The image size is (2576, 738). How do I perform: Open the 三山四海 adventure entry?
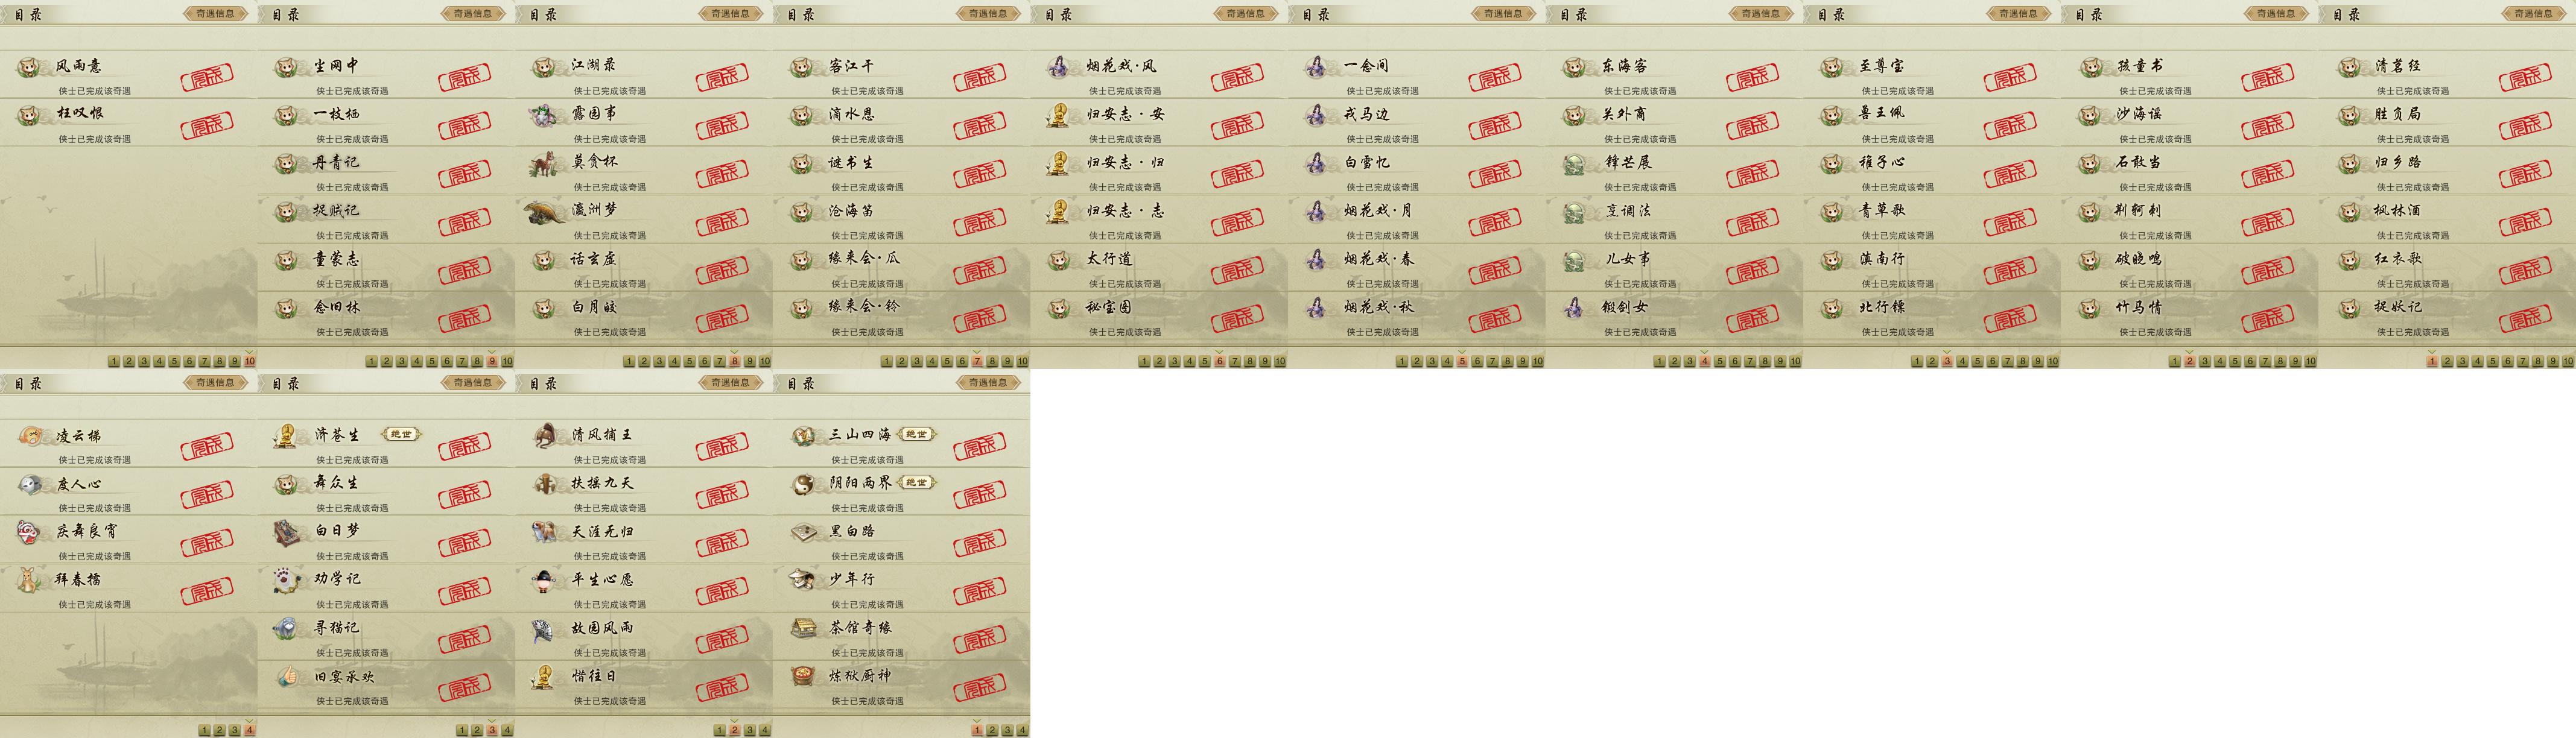859,435
